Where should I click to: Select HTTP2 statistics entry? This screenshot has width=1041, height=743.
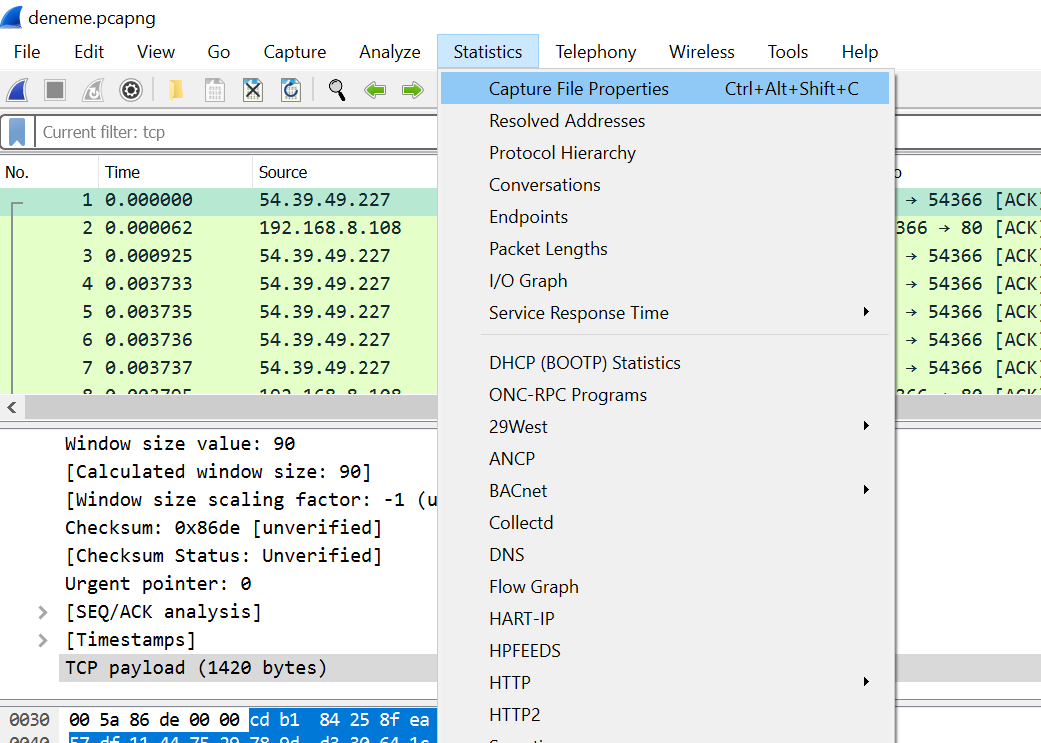[665, 714]
